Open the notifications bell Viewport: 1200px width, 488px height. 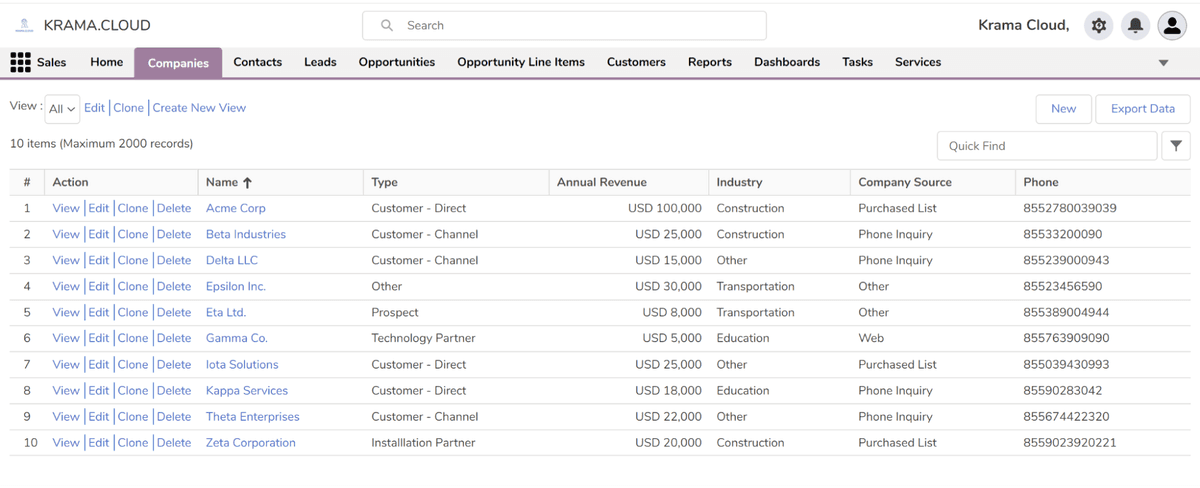point(1135,26)
